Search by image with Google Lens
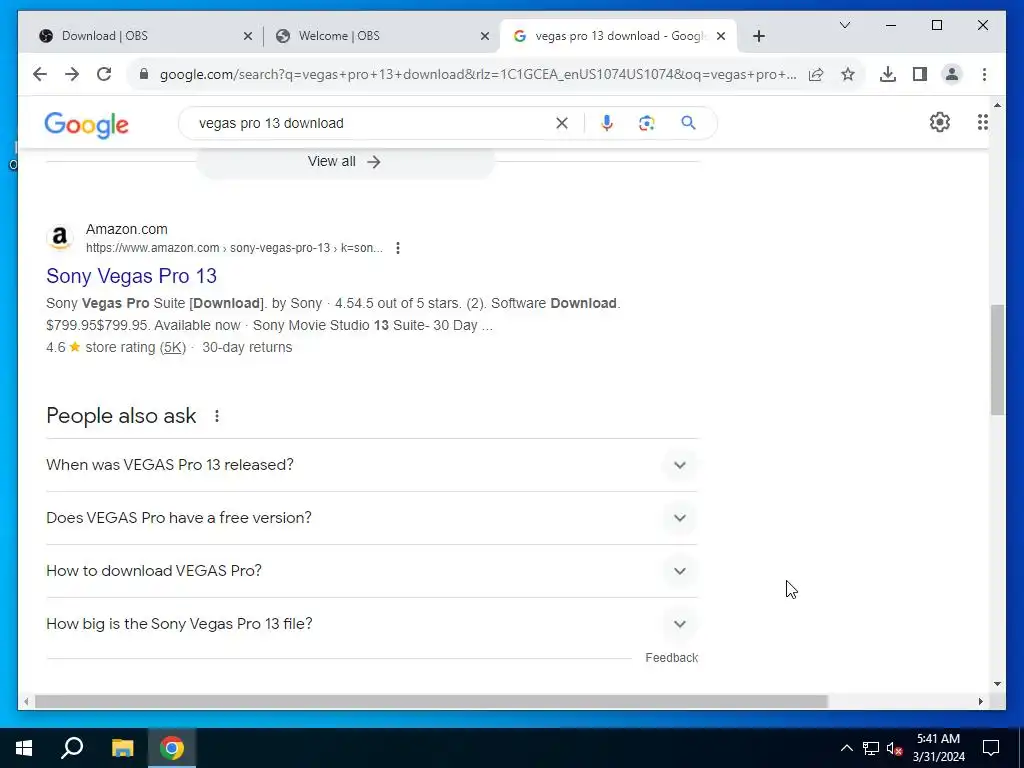Image resolution: width=1024 pixels, height=768 pixels. [x=647, y=123]
